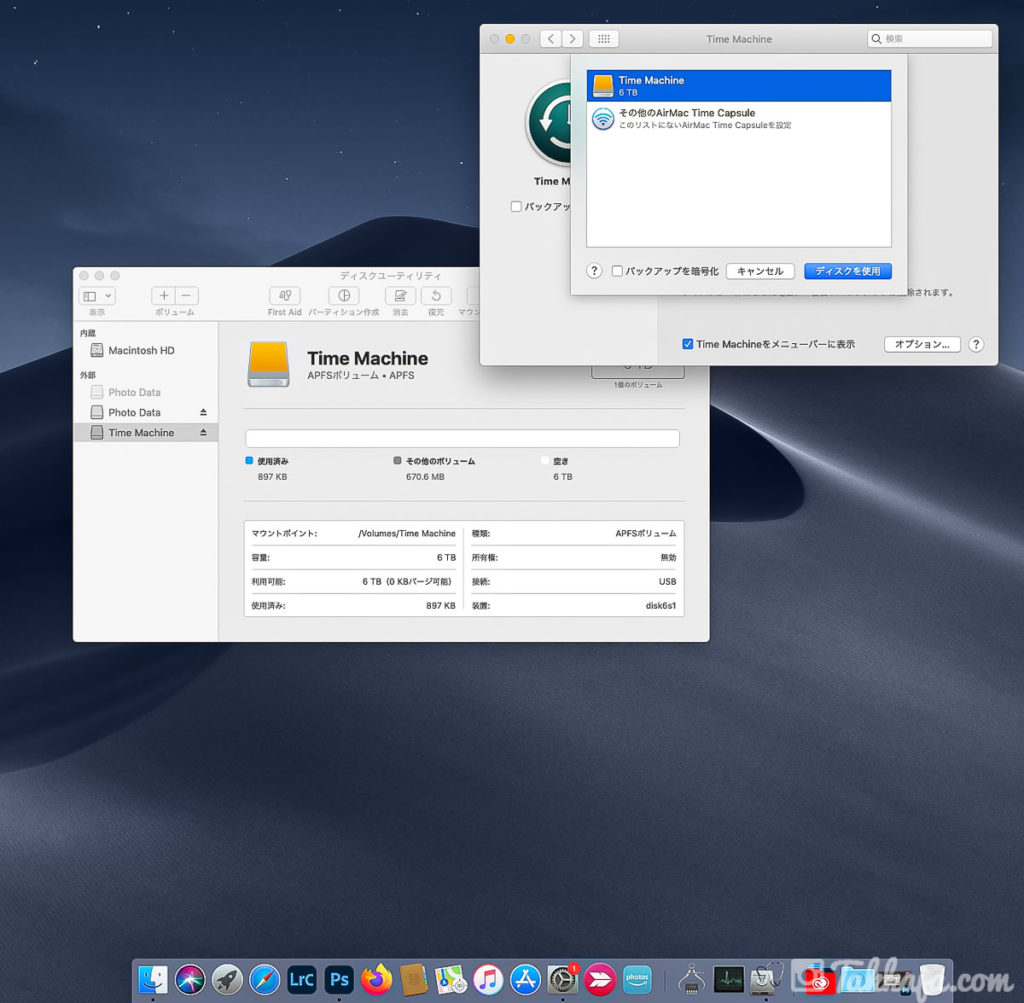Click the Use Disk (ディスクを使用) button

coord(847,271)
